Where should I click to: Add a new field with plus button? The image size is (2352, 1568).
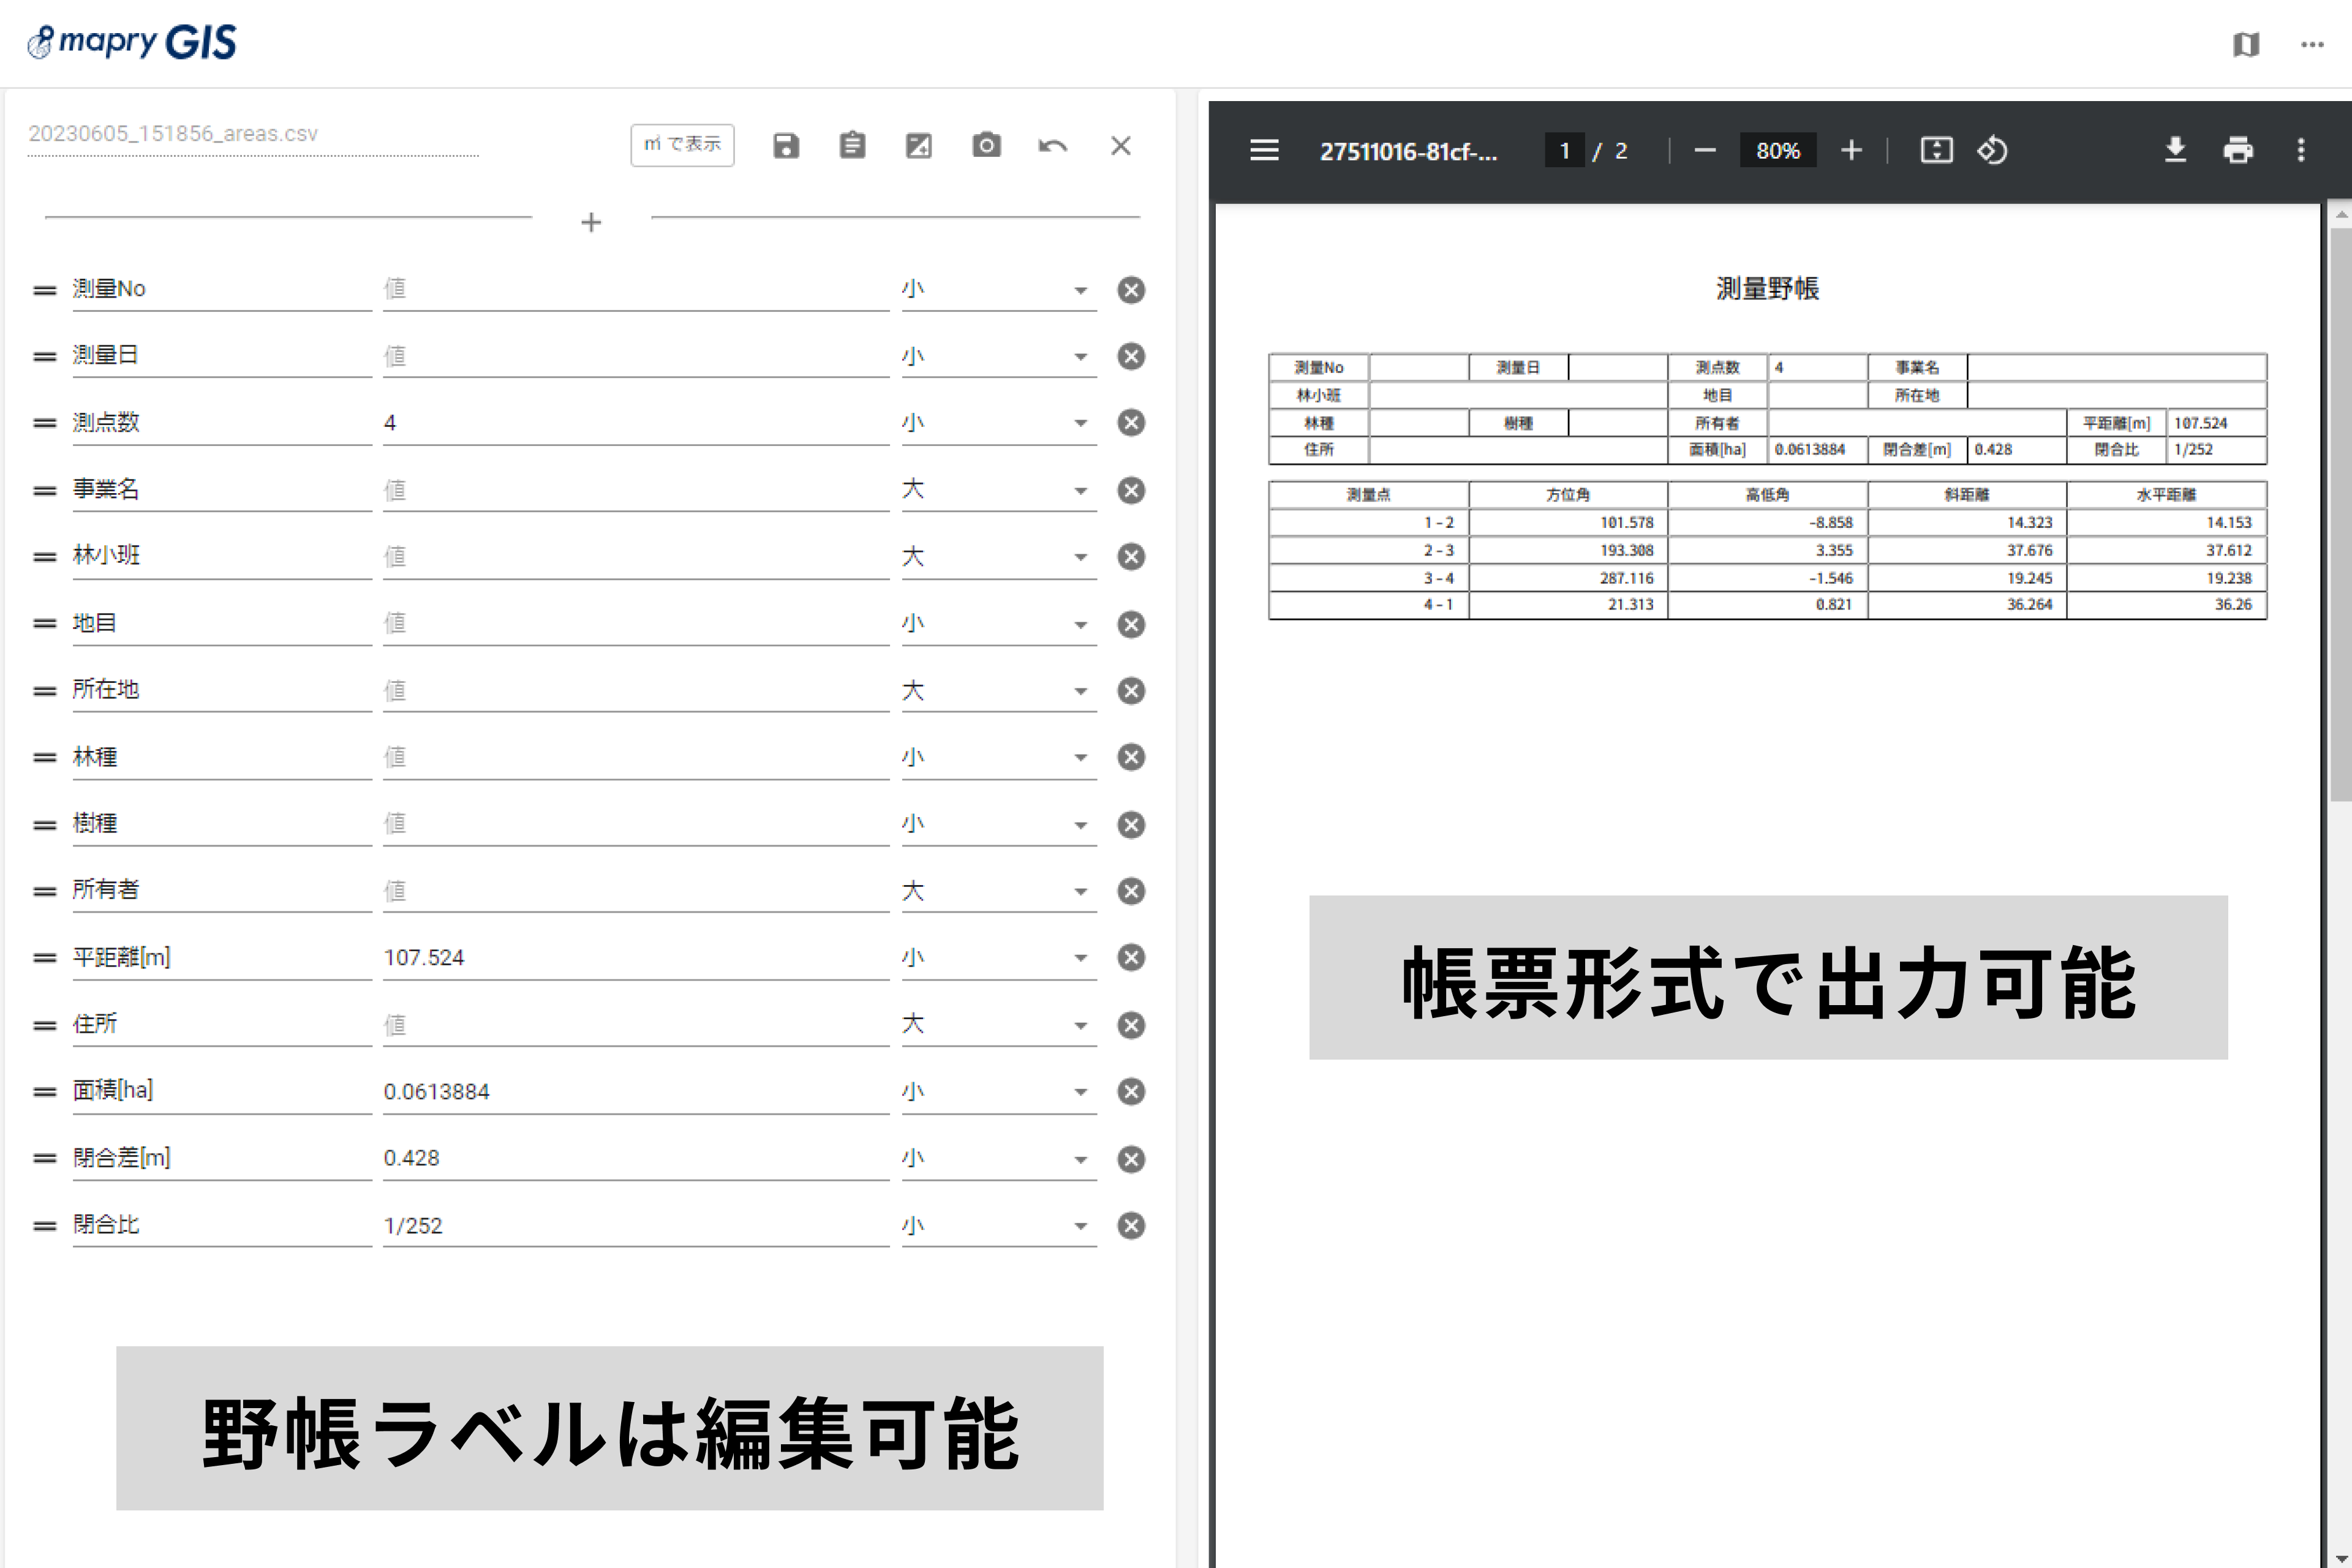(x=591, y=222)
